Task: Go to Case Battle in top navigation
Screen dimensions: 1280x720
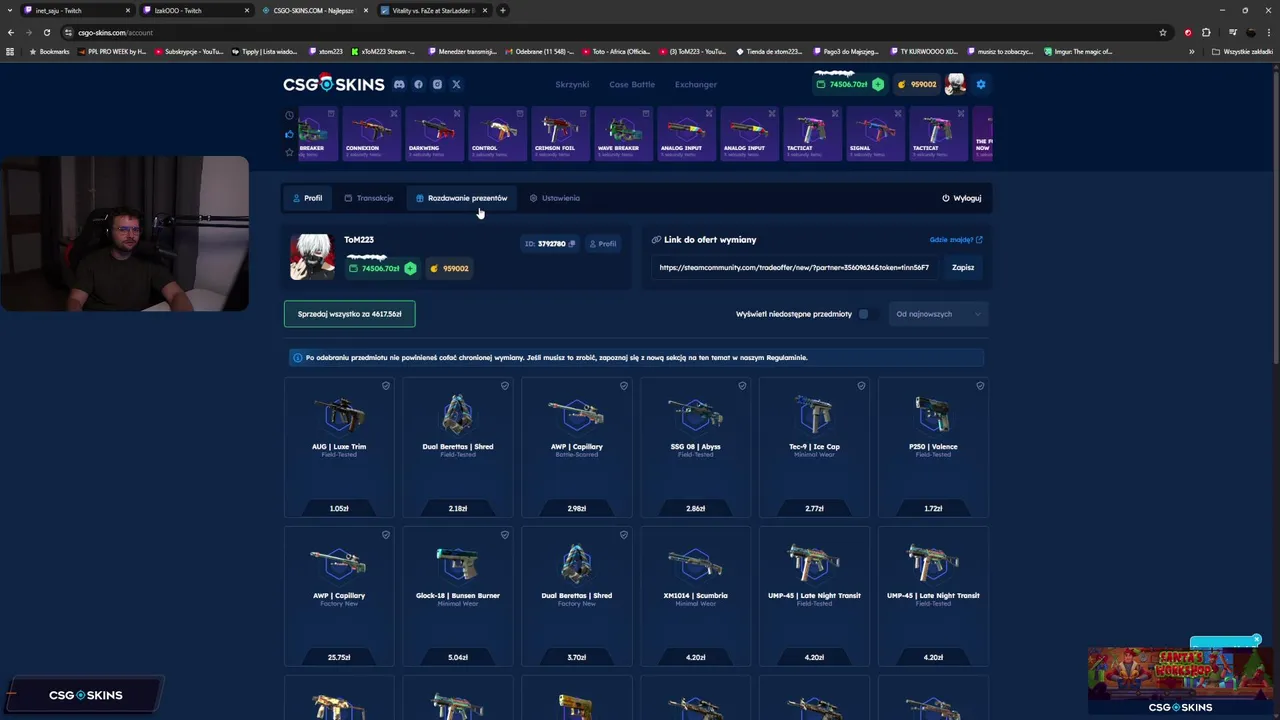Action: click(632, 84)
